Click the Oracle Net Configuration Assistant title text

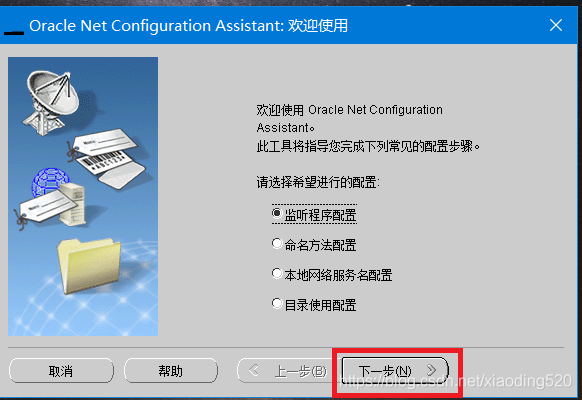pyautogui.click(x=189, y=26)
